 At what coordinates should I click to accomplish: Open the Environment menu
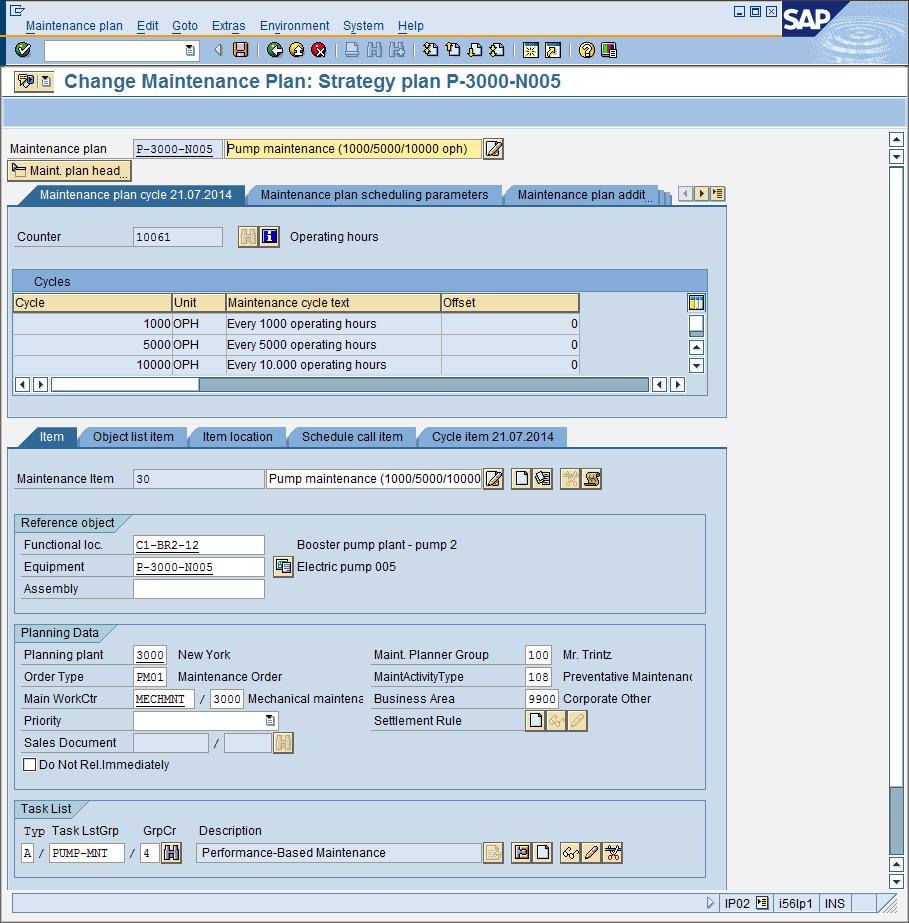click(294, 26)
